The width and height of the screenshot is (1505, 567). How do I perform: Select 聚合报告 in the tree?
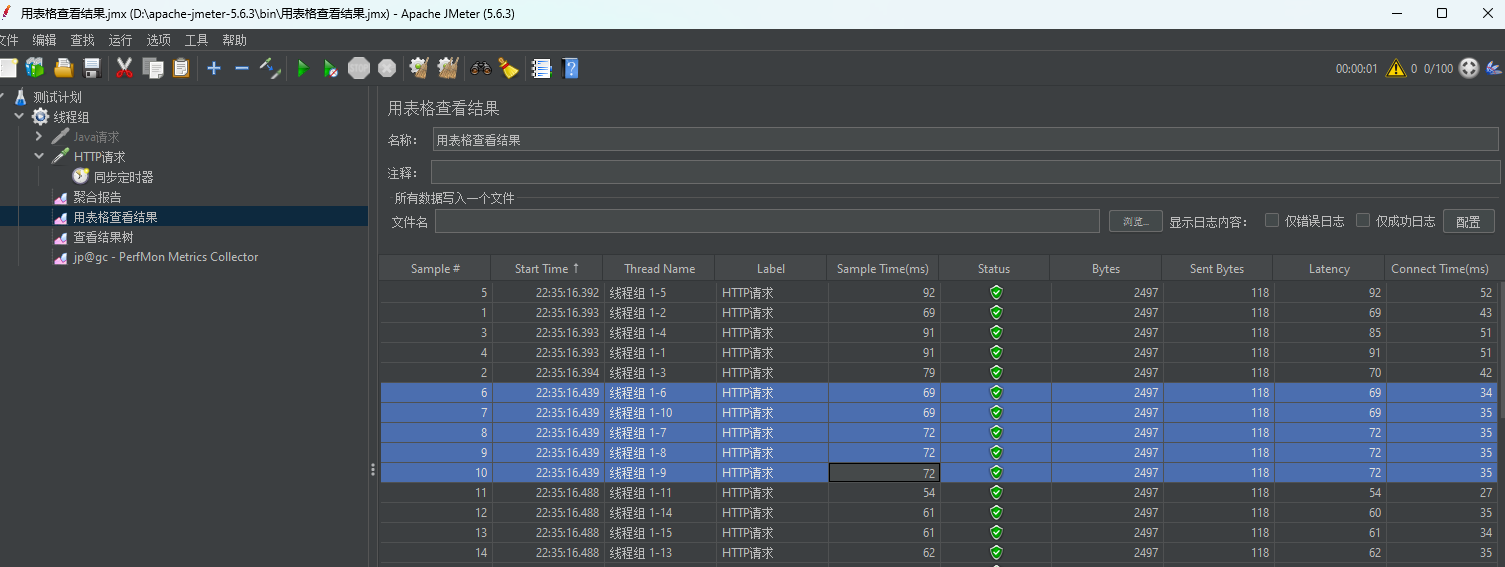click(97, 197)
